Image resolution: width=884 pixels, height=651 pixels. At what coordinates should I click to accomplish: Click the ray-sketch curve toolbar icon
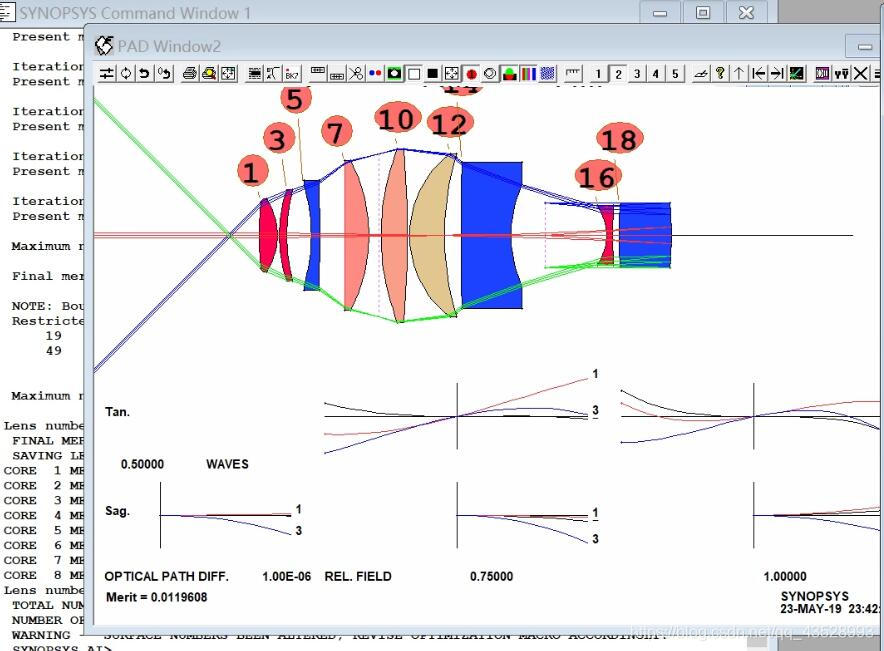click(x=273, y=73)
